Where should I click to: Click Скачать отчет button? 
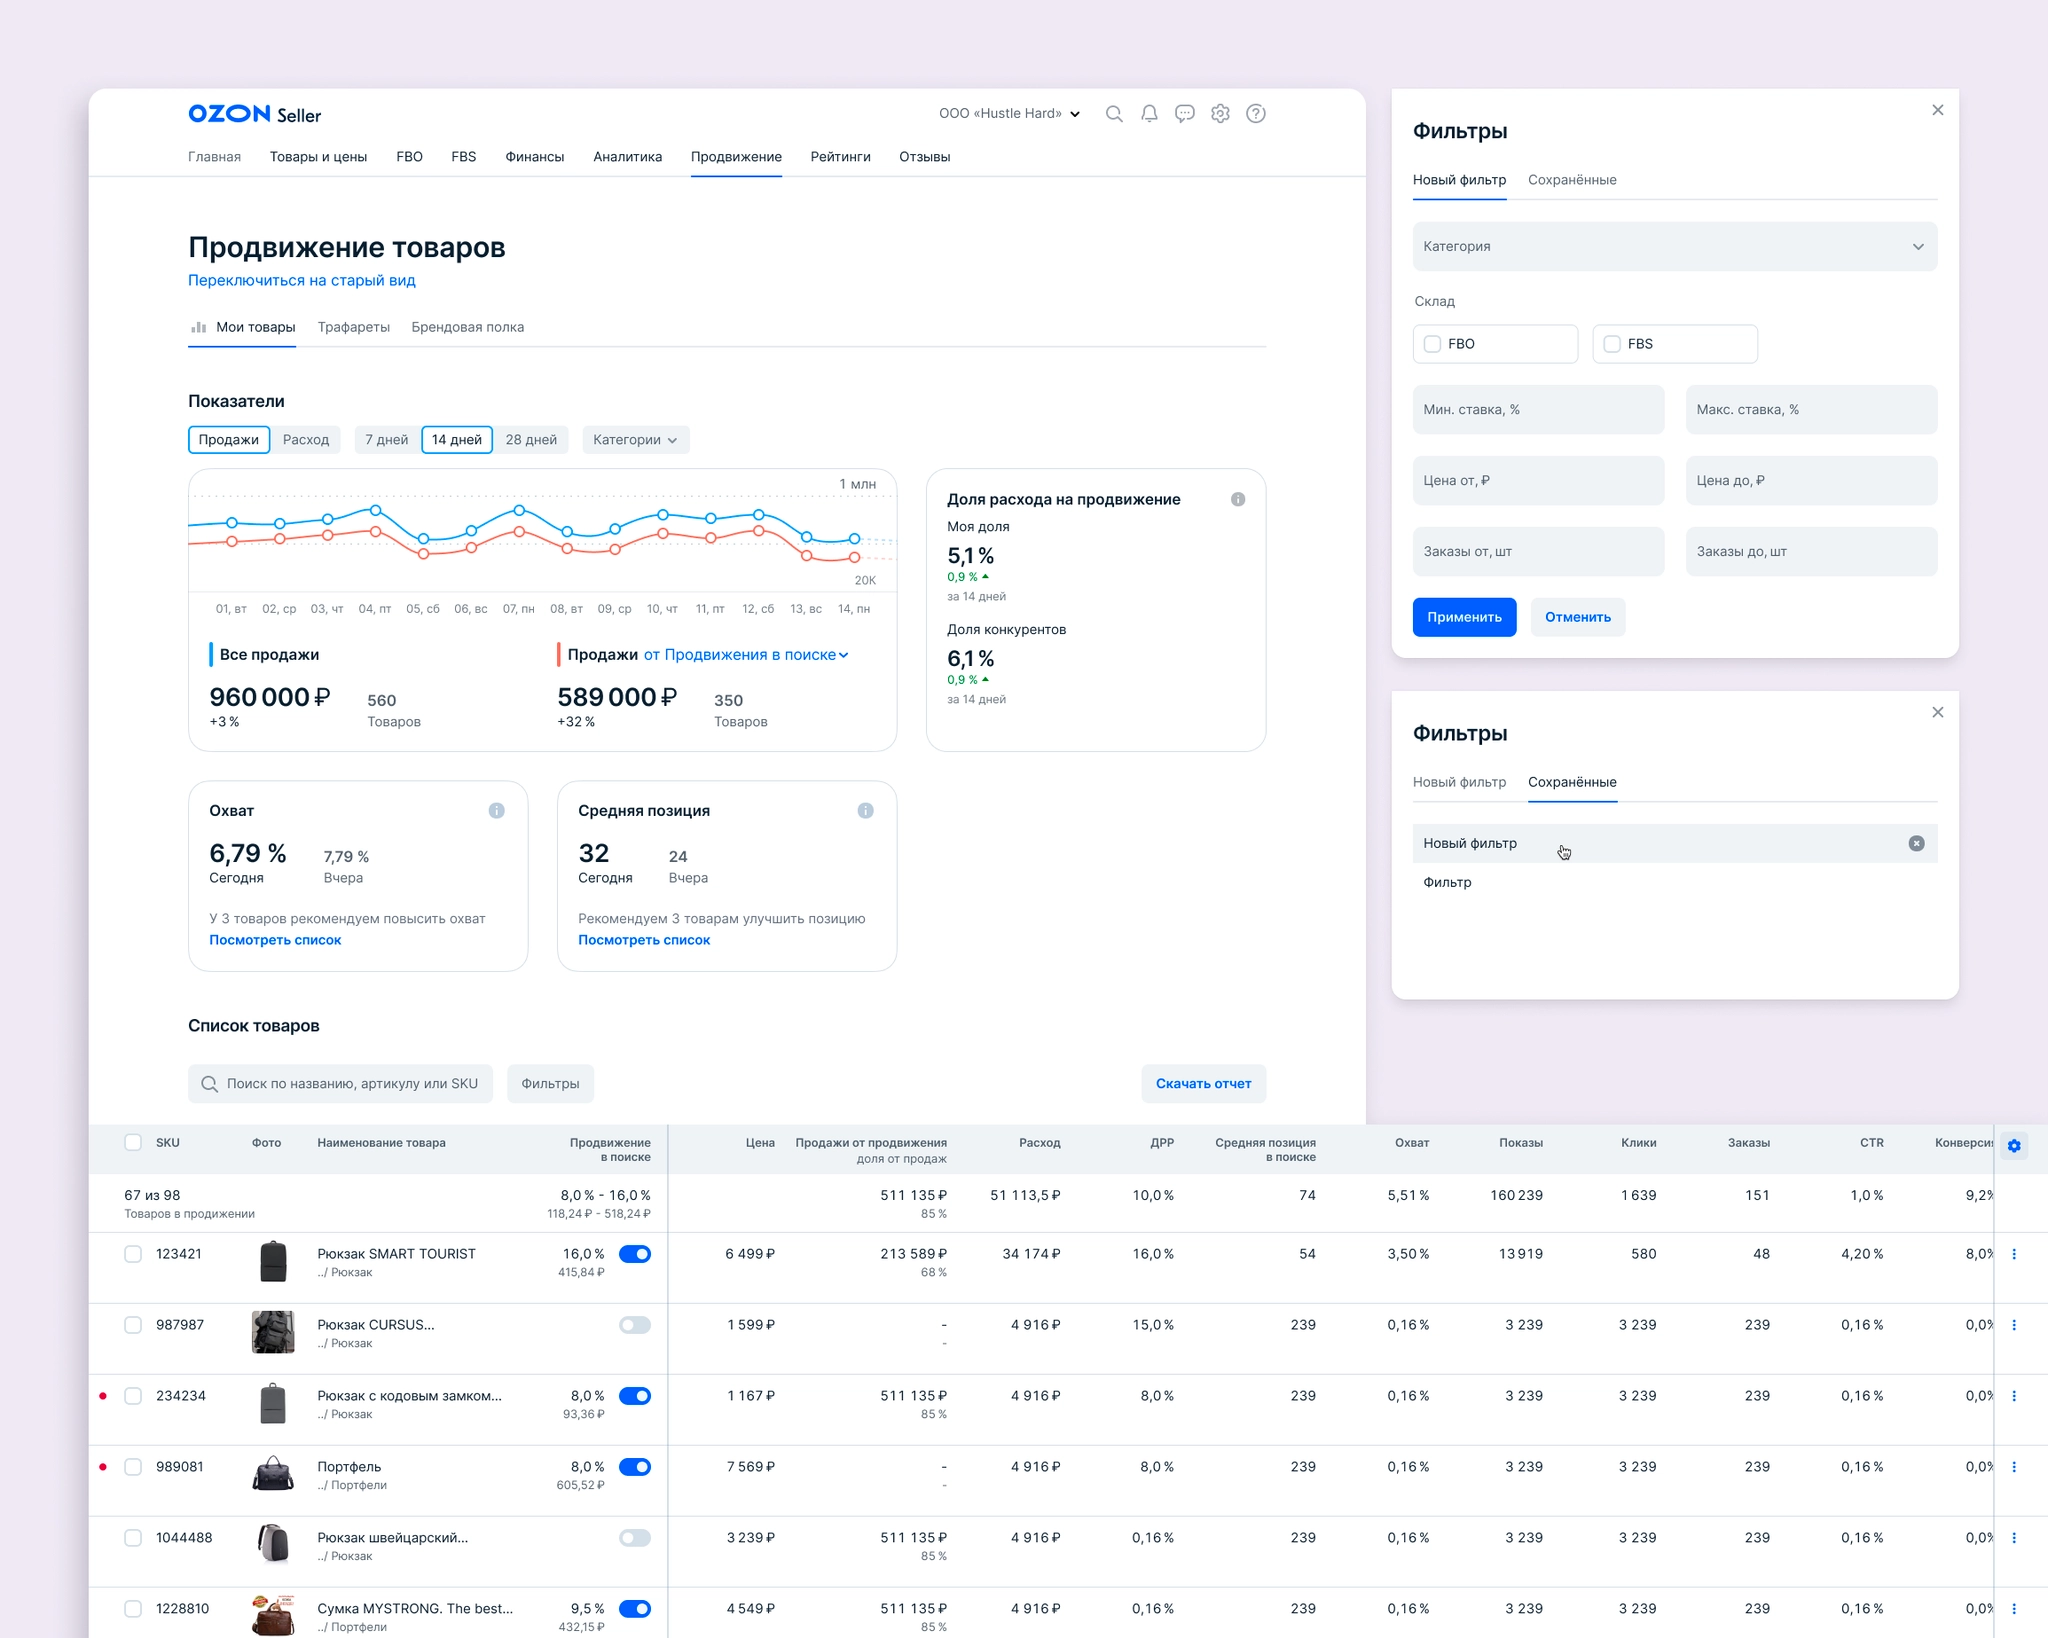(x=1204, y=1084)
